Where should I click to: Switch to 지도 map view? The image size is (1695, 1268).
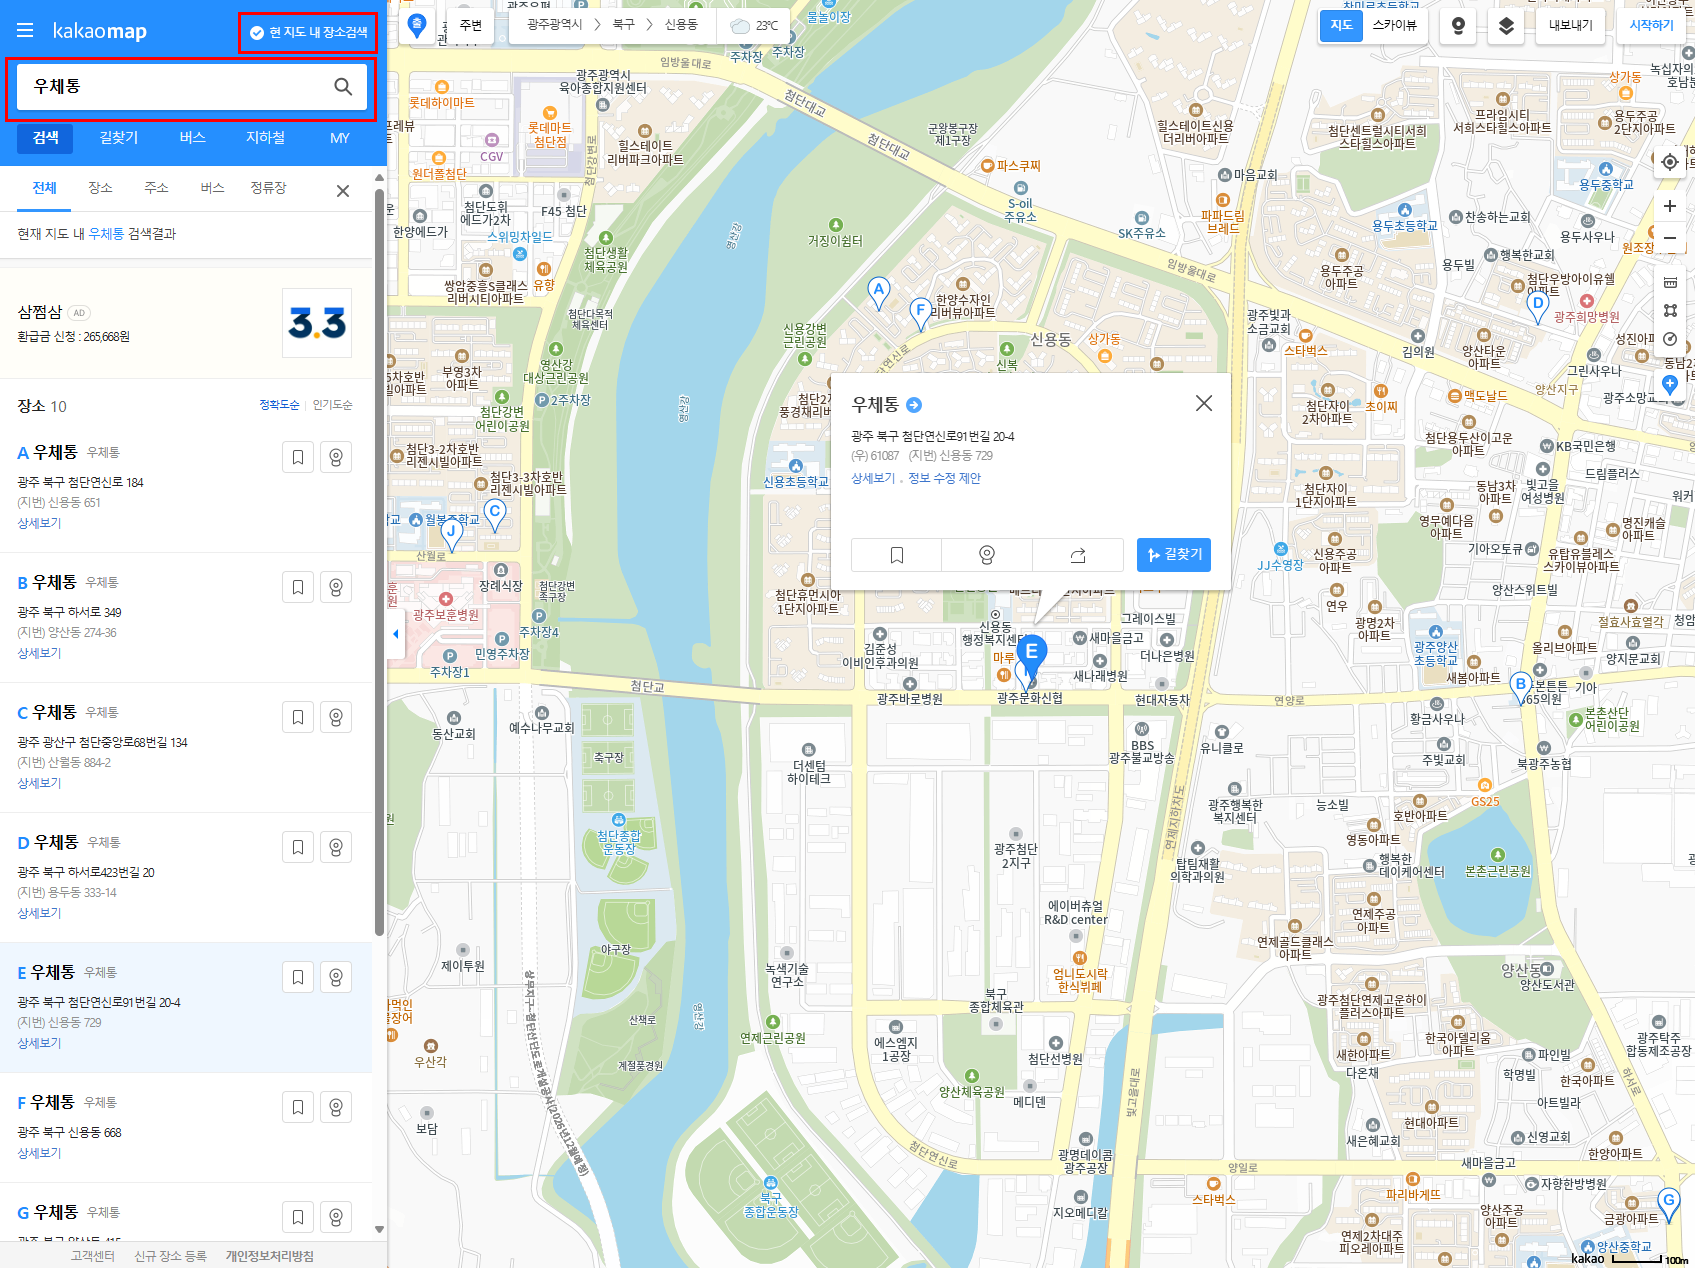coord(1341,25)
